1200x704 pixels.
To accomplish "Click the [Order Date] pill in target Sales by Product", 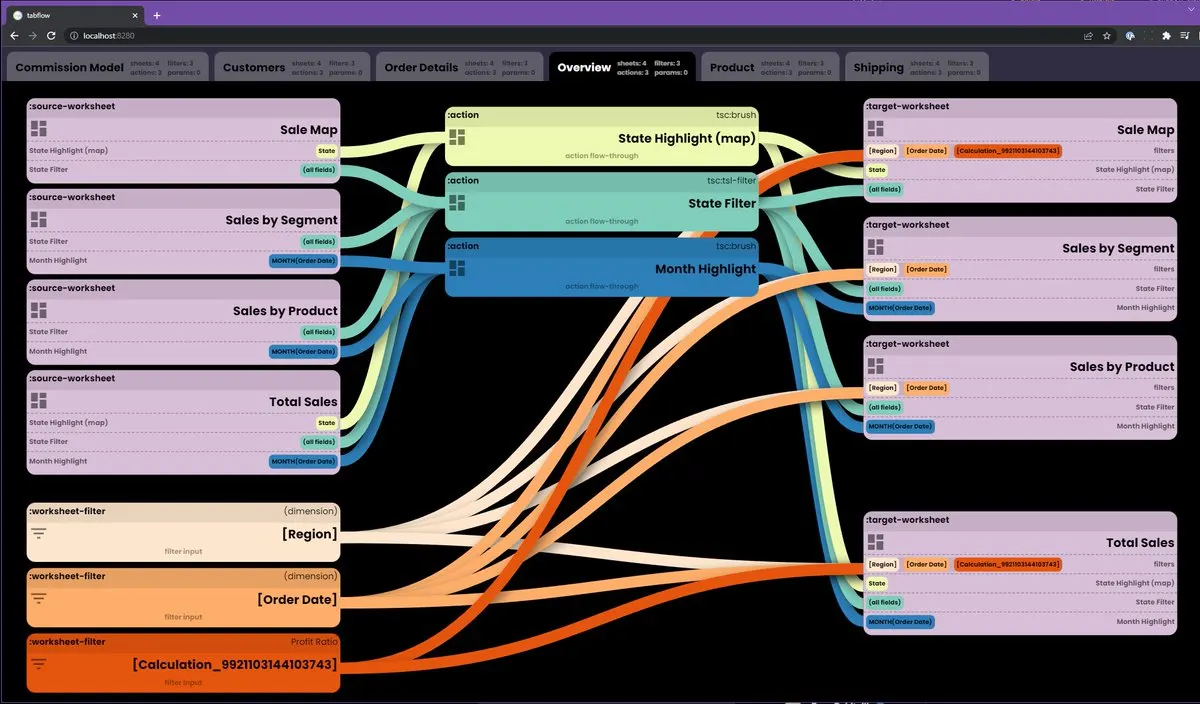I will (926, 388).
